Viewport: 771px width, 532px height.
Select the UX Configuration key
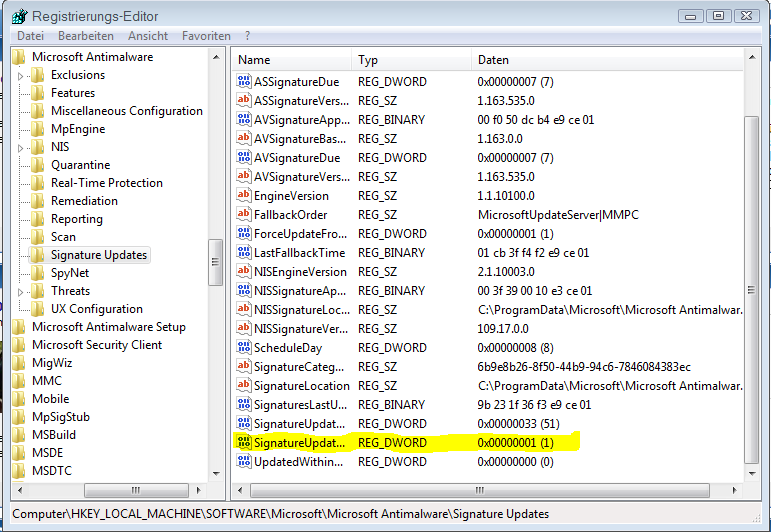(97, 309)
